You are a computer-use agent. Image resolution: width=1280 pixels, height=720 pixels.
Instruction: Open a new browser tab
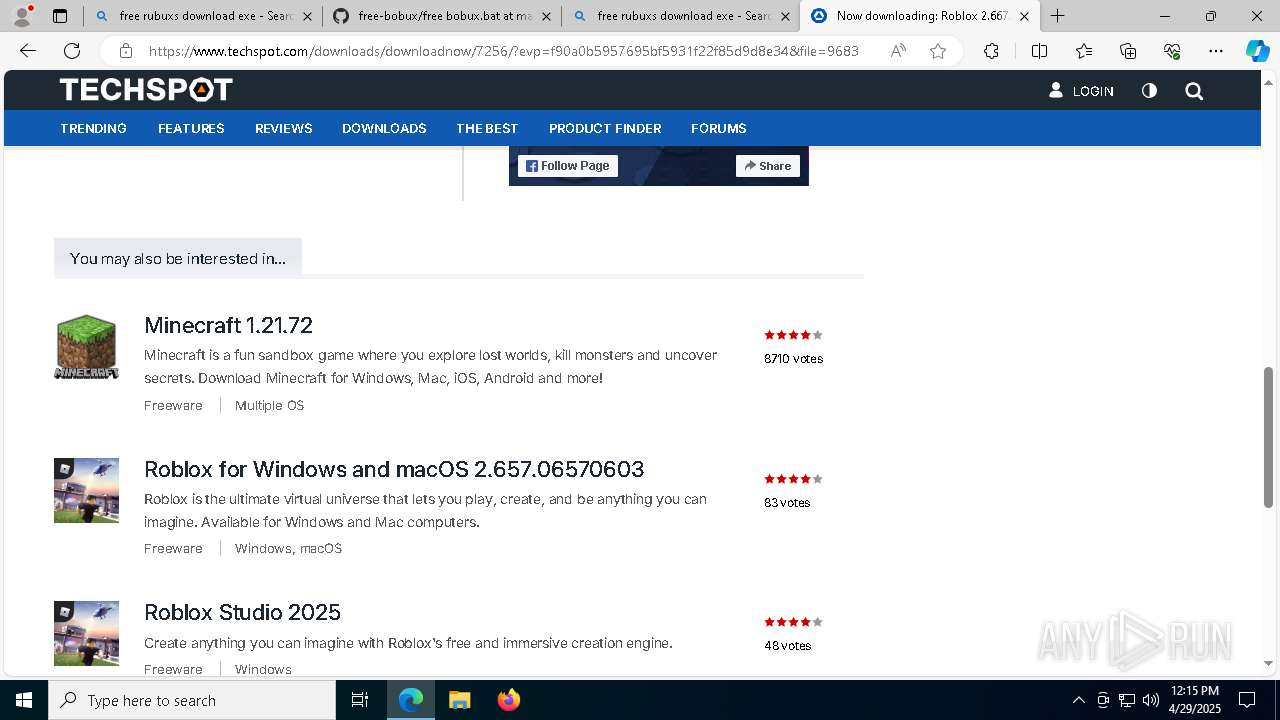1057,16
